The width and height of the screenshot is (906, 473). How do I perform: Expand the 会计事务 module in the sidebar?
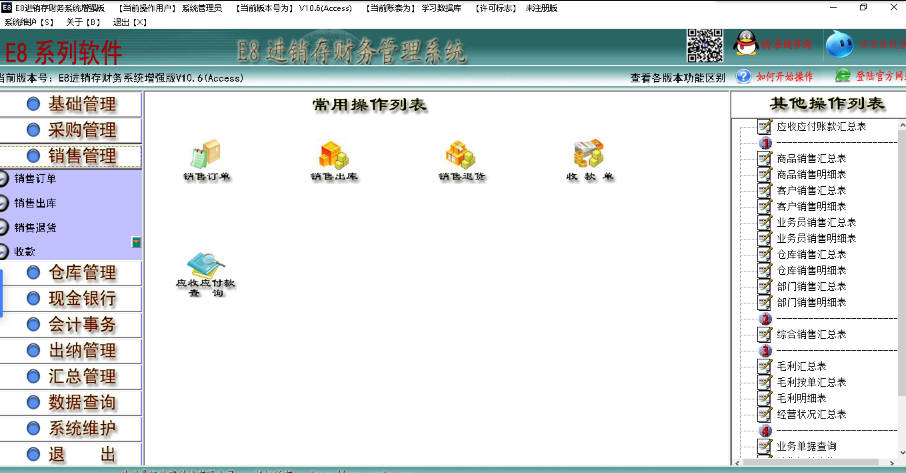pyautogui.click(x=70, y=325)
